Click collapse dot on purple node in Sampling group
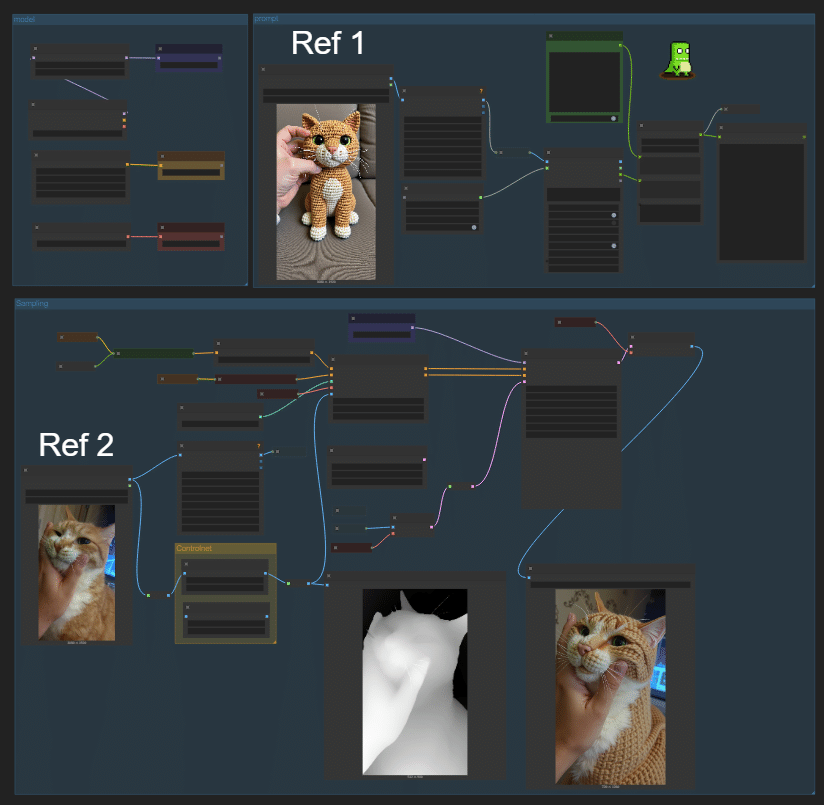The width and height of the screenshot is (824, 805). [353, 318]
